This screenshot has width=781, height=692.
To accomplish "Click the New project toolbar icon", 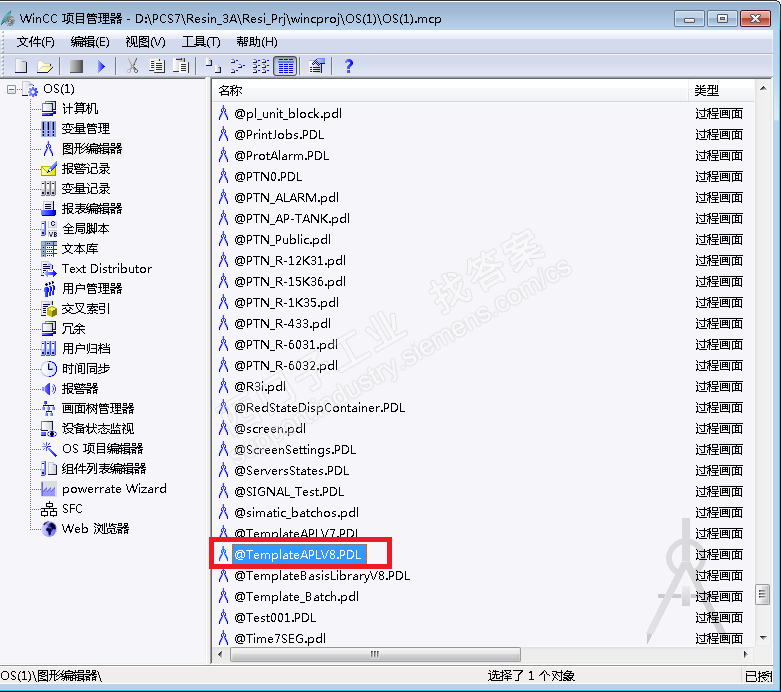I will [x=21, y=66].
